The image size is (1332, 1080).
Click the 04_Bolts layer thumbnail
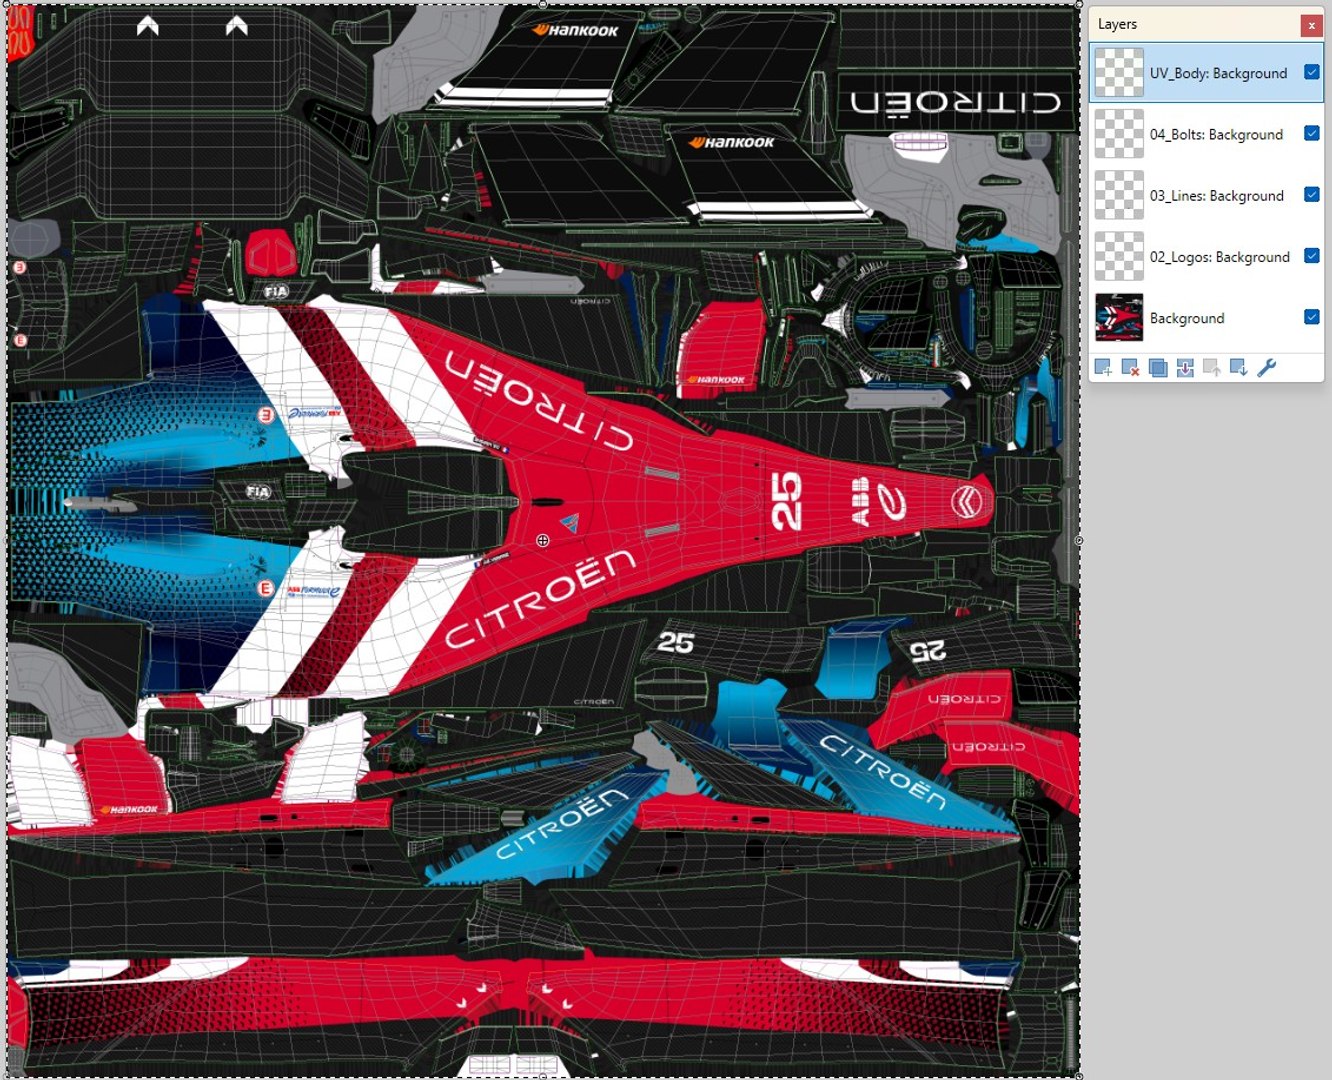(x=1119, y=134)
